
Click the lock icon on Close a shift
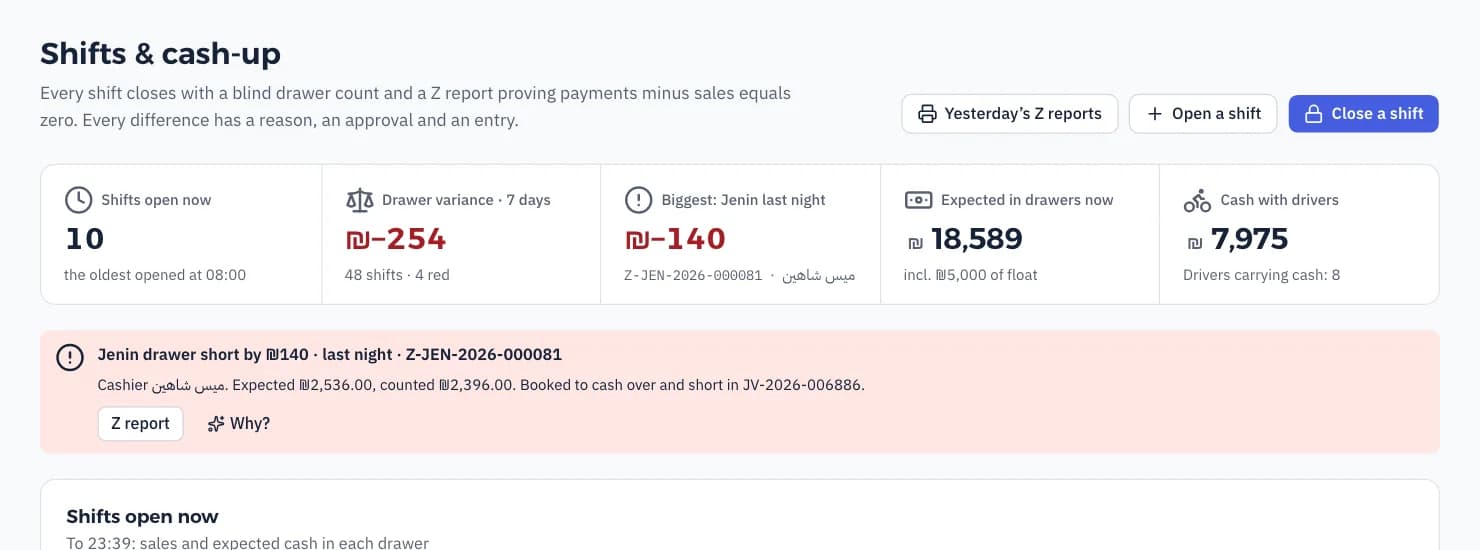coord(1313,114)
